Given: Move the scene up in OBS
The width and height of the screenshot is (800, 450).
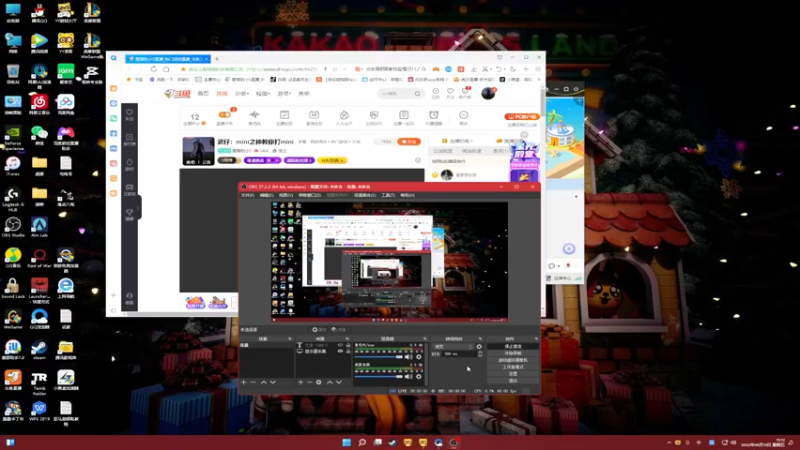Looking at the screenshot, I should [264, 382].
